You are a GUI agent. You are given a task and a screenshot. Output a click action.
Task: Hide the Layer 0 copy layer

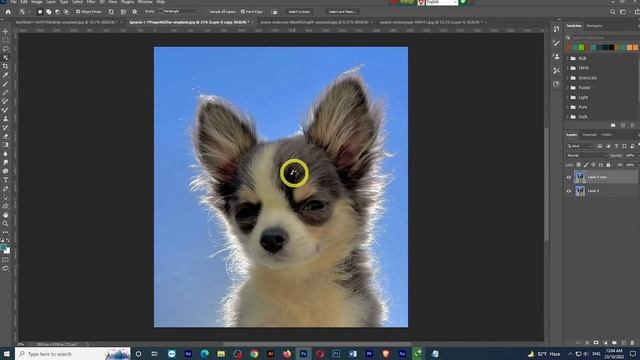click(569, 177)
